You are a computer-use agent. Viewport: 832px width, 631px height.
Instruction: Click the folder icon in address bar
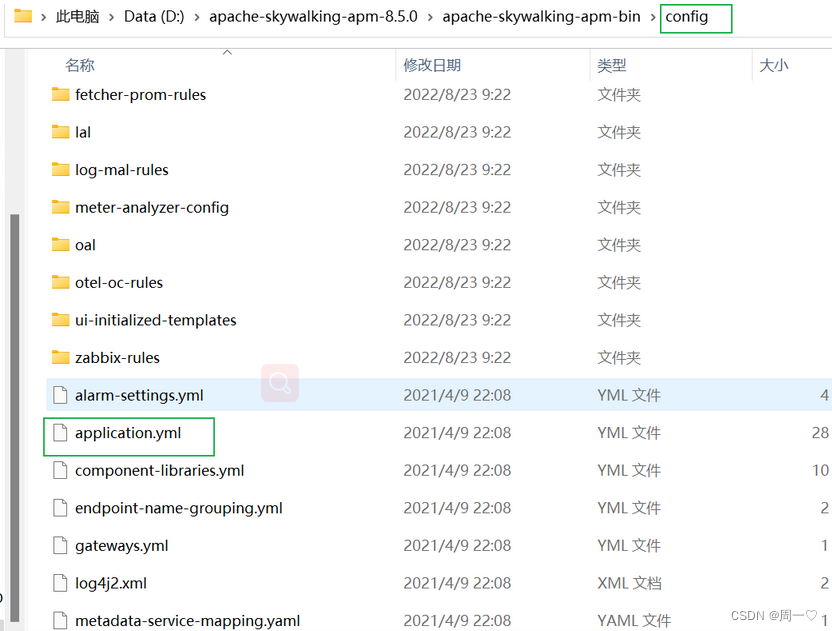[x=23, y=16]
